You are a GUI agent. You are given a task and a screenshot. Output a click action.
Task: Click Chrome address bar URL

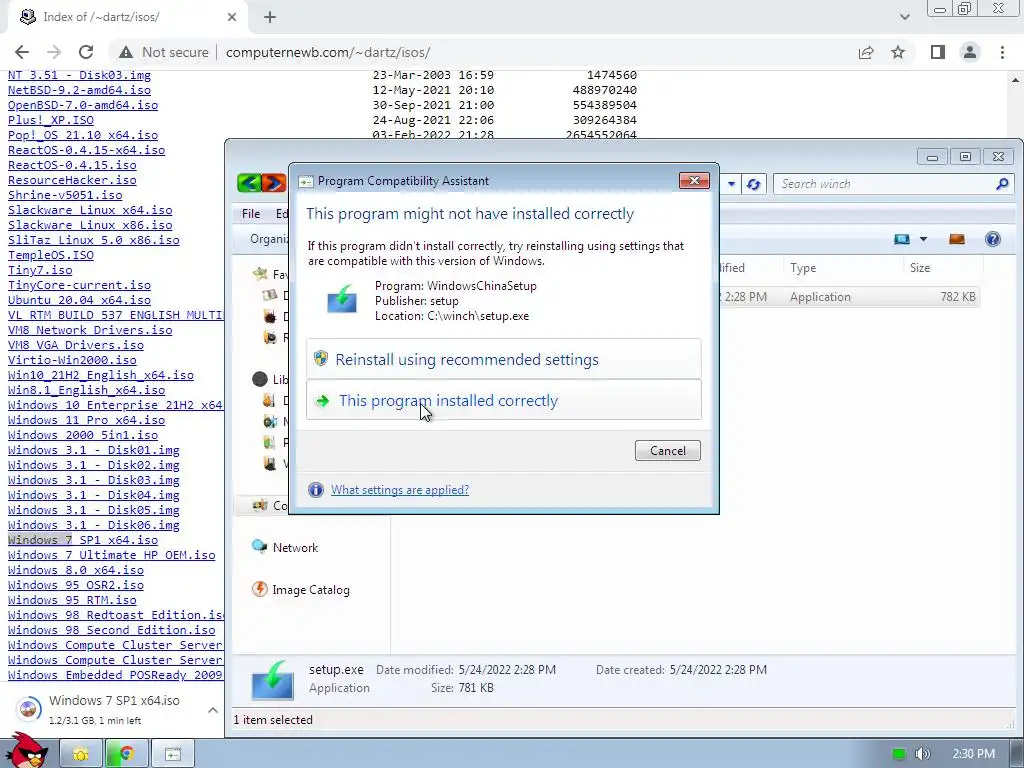pyautogui.click(x=328, y=52)
